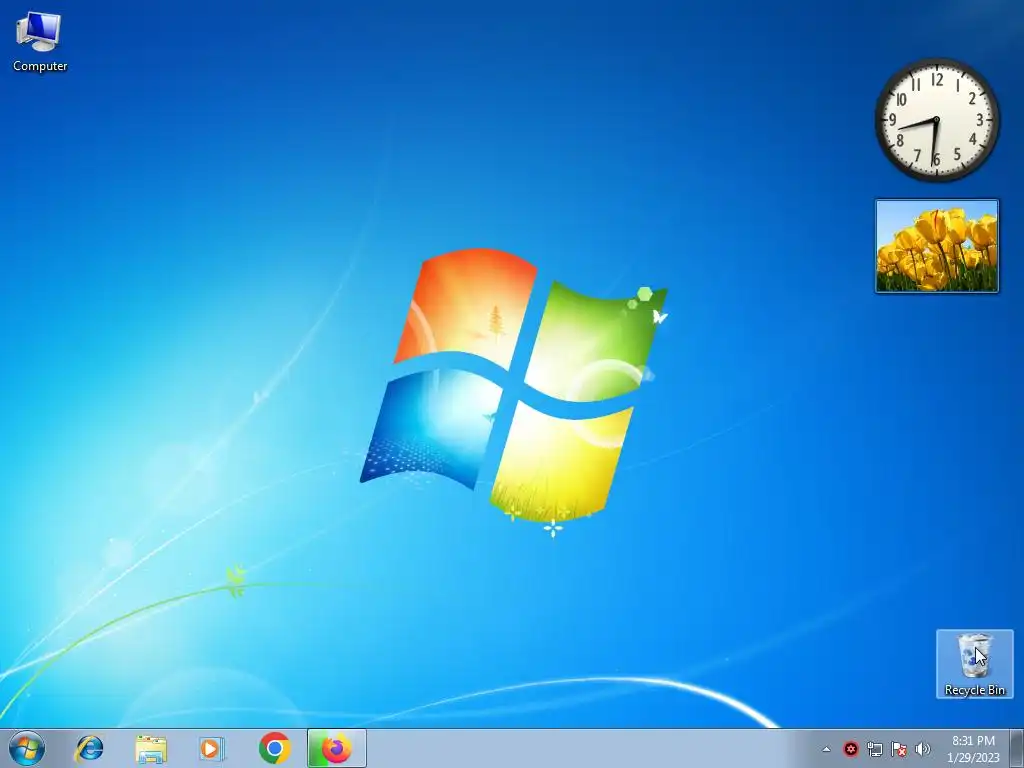The width and height of the screenshot is (1024, 768).
Task: Open the network status tray icon
Action: [874, 749]
